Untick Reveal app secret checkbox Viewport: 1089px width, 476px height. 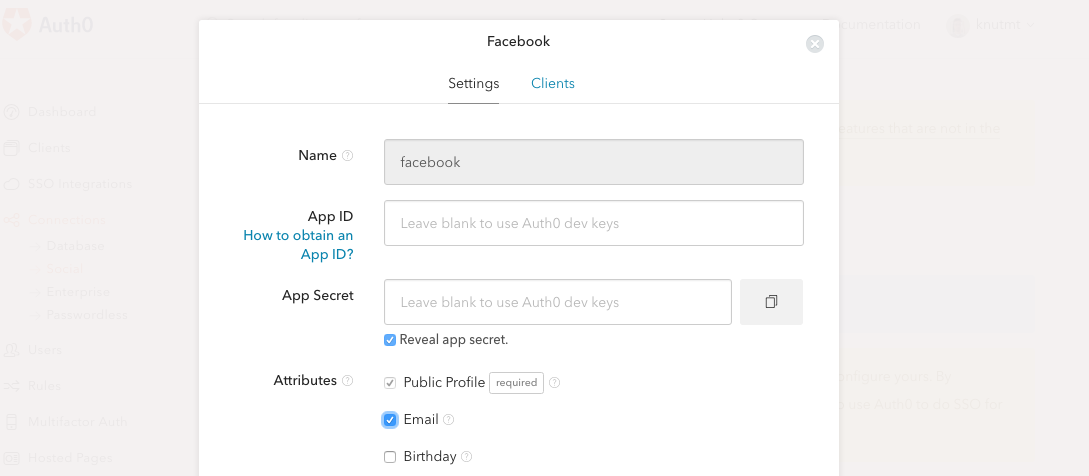(390, 340)
